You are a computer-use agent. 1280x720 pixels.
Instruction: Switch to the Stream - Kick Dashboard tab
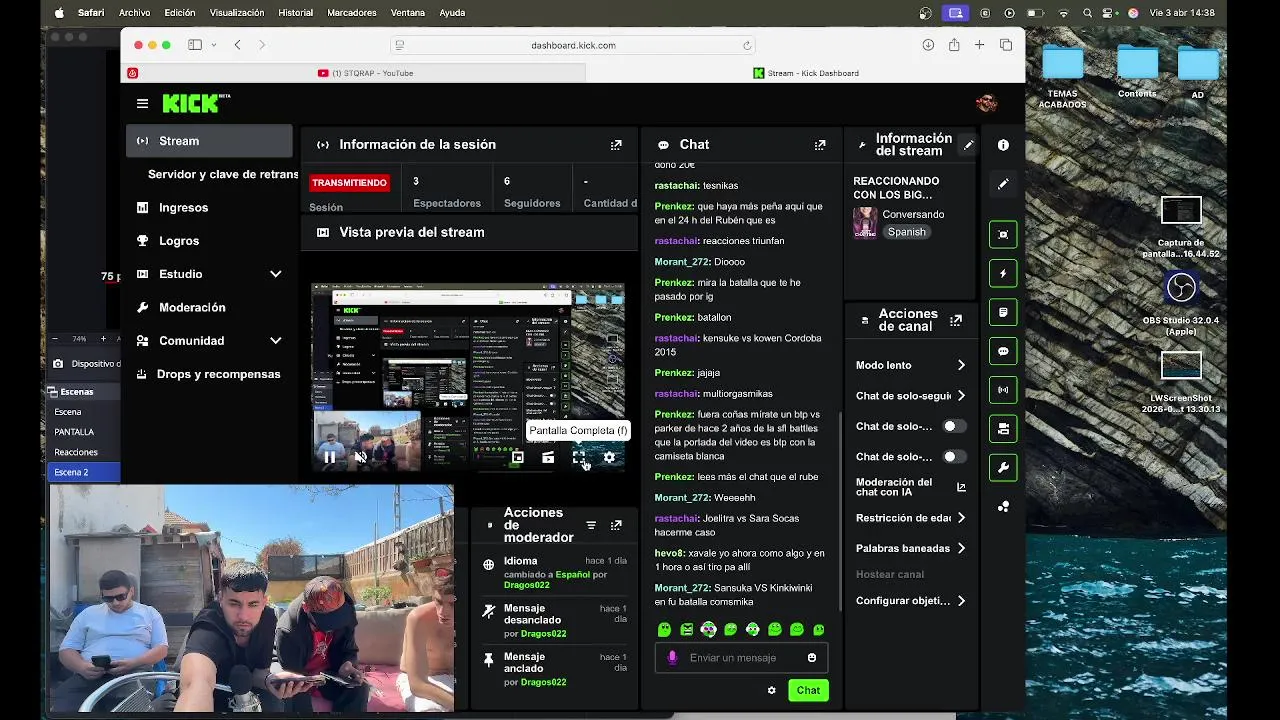point(805,73)
